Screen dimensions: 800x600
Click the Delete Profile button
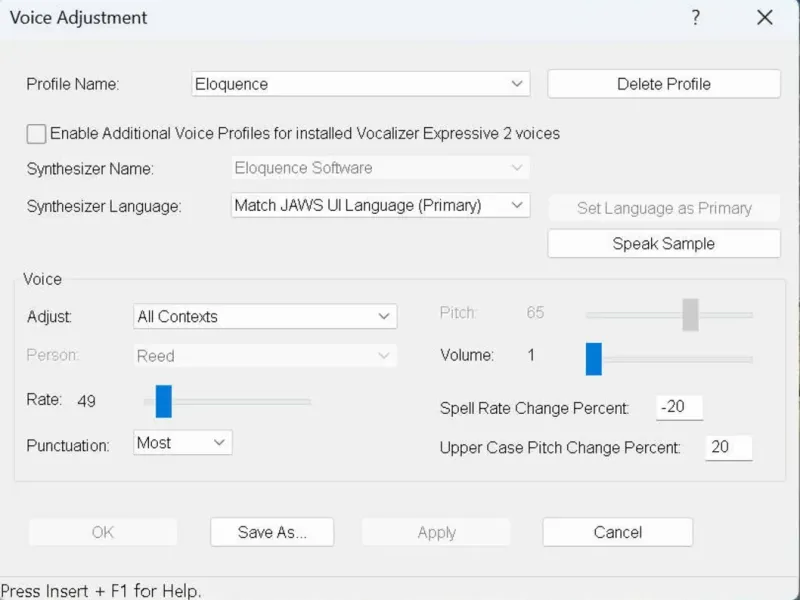tap(664, 85)
